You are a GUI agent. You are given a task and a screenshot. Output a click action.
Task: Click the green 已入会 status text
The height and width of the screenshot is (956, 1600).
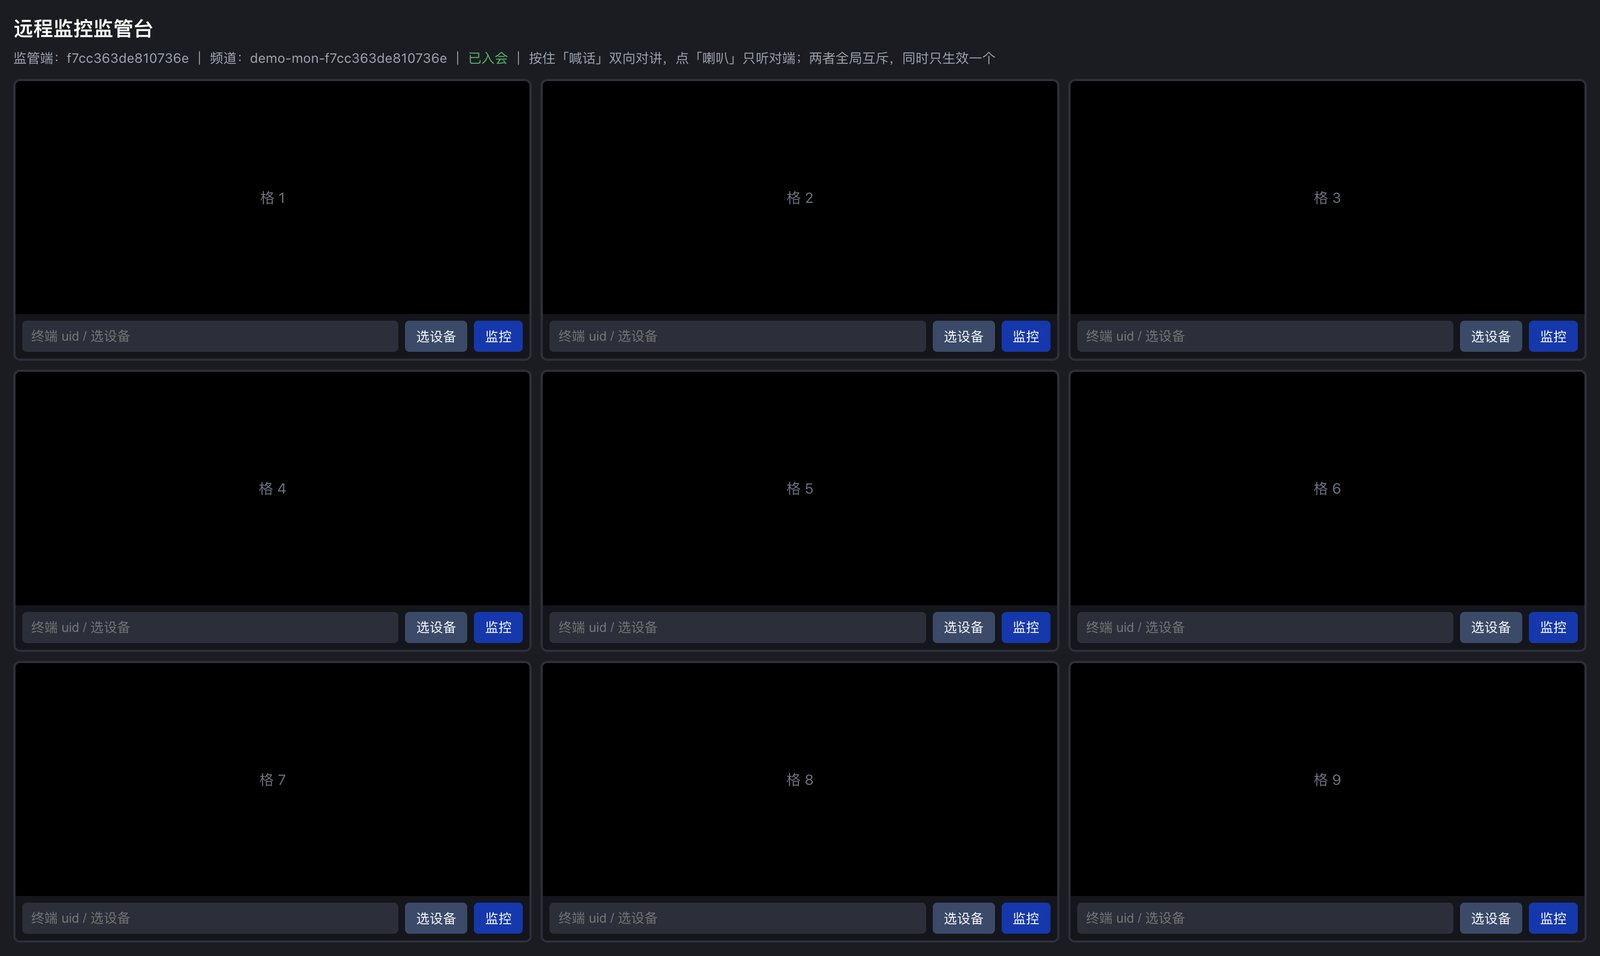[488, 58]
